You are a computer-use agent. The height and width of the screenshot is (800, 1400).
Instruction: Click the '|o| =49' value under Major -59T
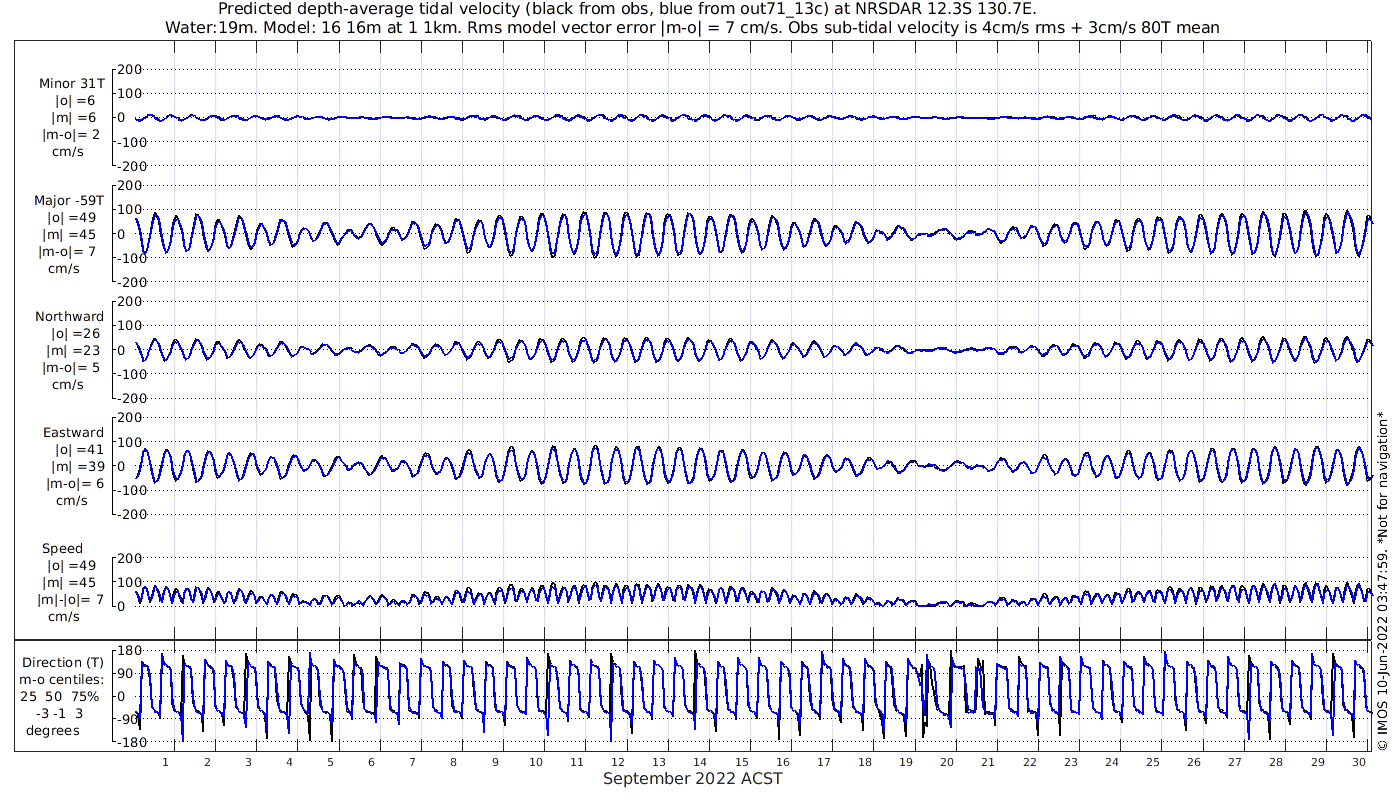pyautogui.click(x=71, y=217)
